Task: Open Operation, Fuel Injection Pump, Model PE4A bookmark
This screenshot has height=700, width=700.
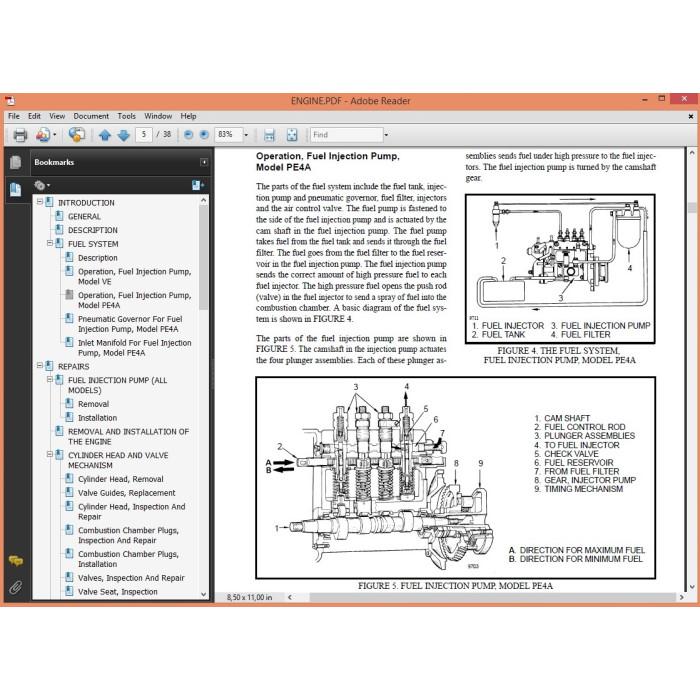Action: (x=134, y=300)
